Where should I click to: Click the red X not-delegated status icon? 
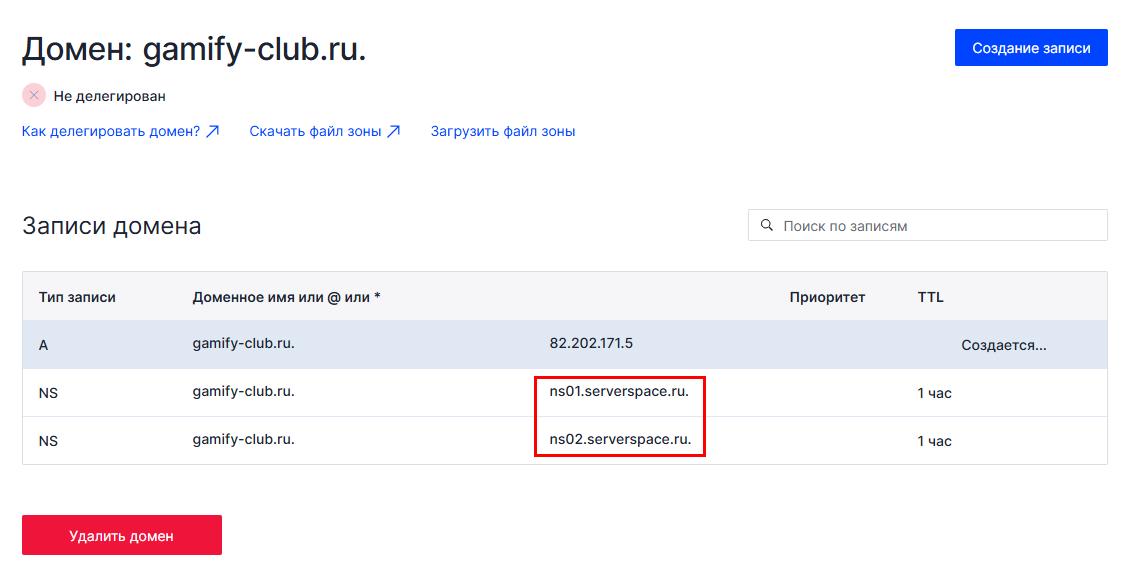(34, 96)
